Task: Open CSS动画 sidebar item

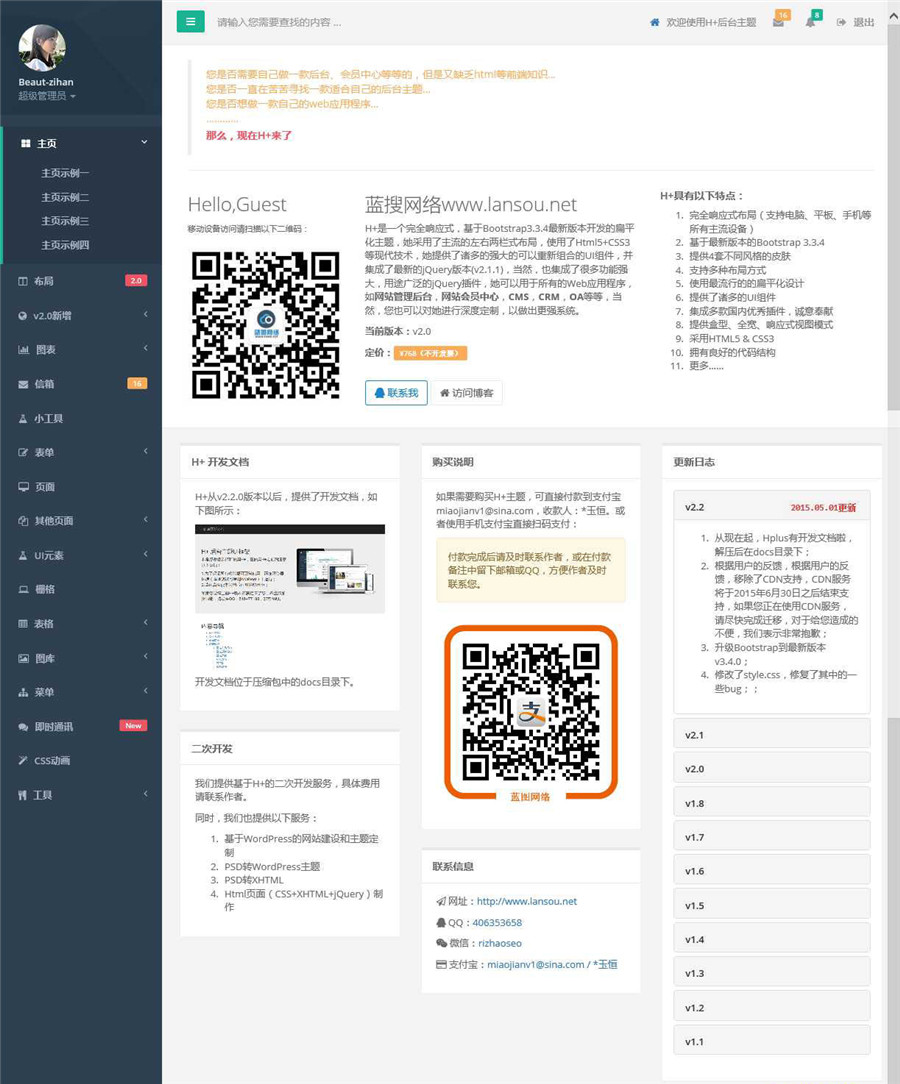Action: click(x=52, y=760)
